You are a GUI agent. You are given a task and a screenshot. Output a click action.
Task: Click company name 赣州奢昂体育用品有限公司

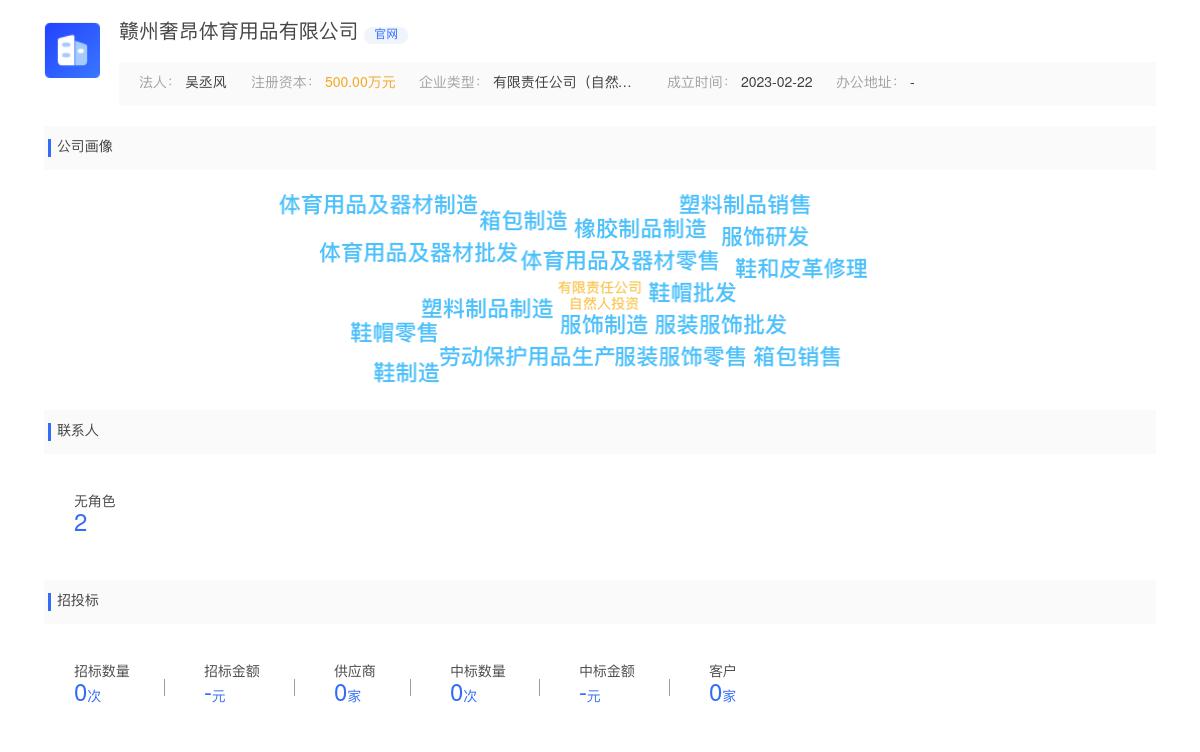238,32
